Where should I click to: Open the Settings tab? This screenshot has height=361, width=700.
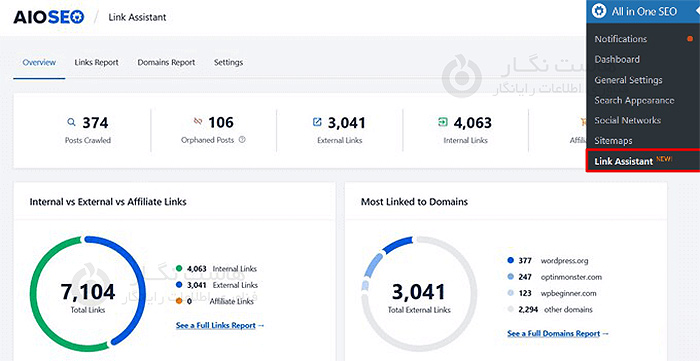click(228, 62)
